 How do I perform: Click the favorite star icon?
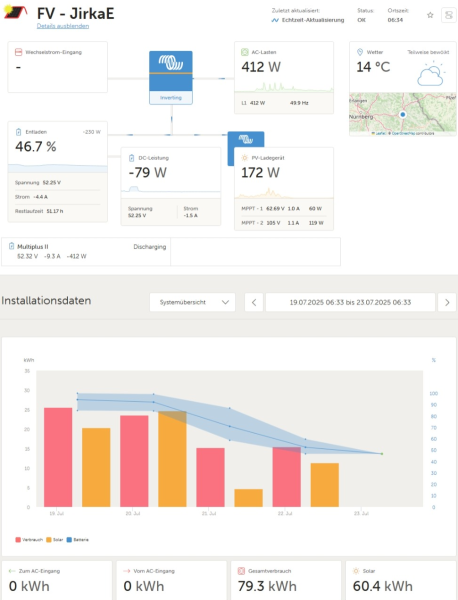tap(430, 15)
